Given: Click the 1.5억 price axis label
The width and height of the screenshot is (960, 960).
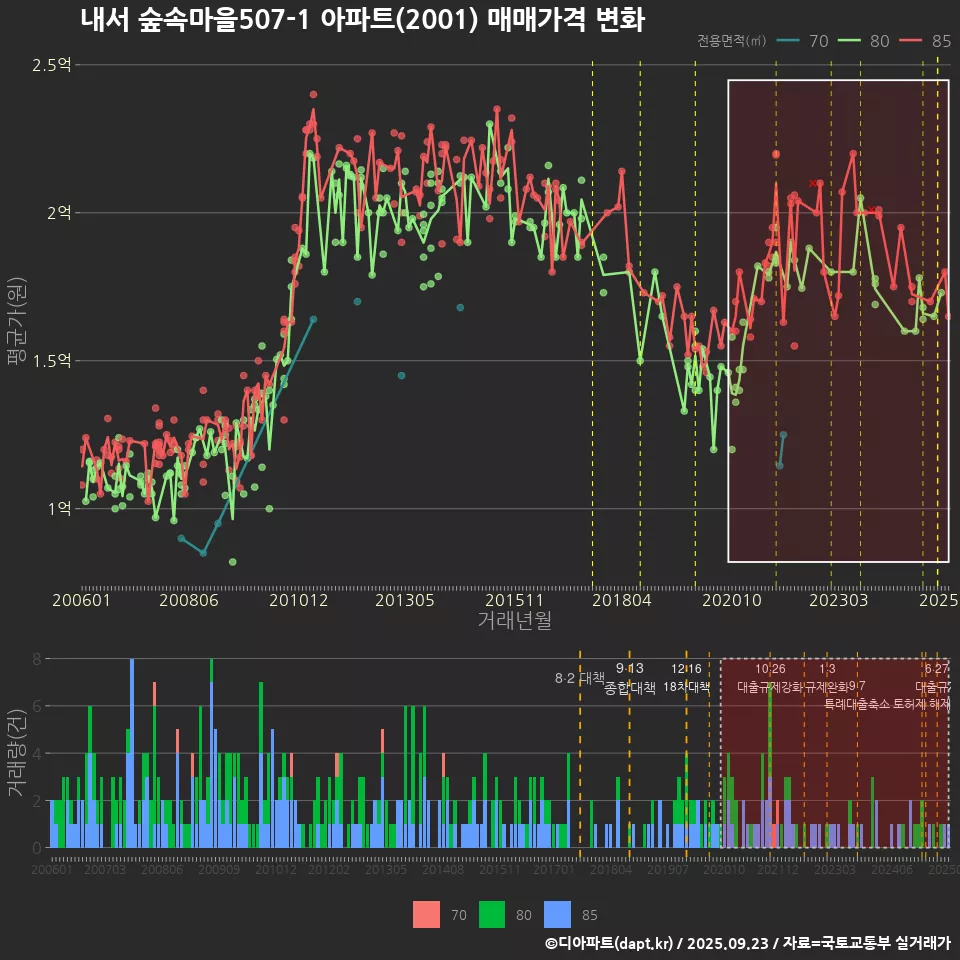Looking at the screenshot, I should pyautogui.click(x=51, y=361).
